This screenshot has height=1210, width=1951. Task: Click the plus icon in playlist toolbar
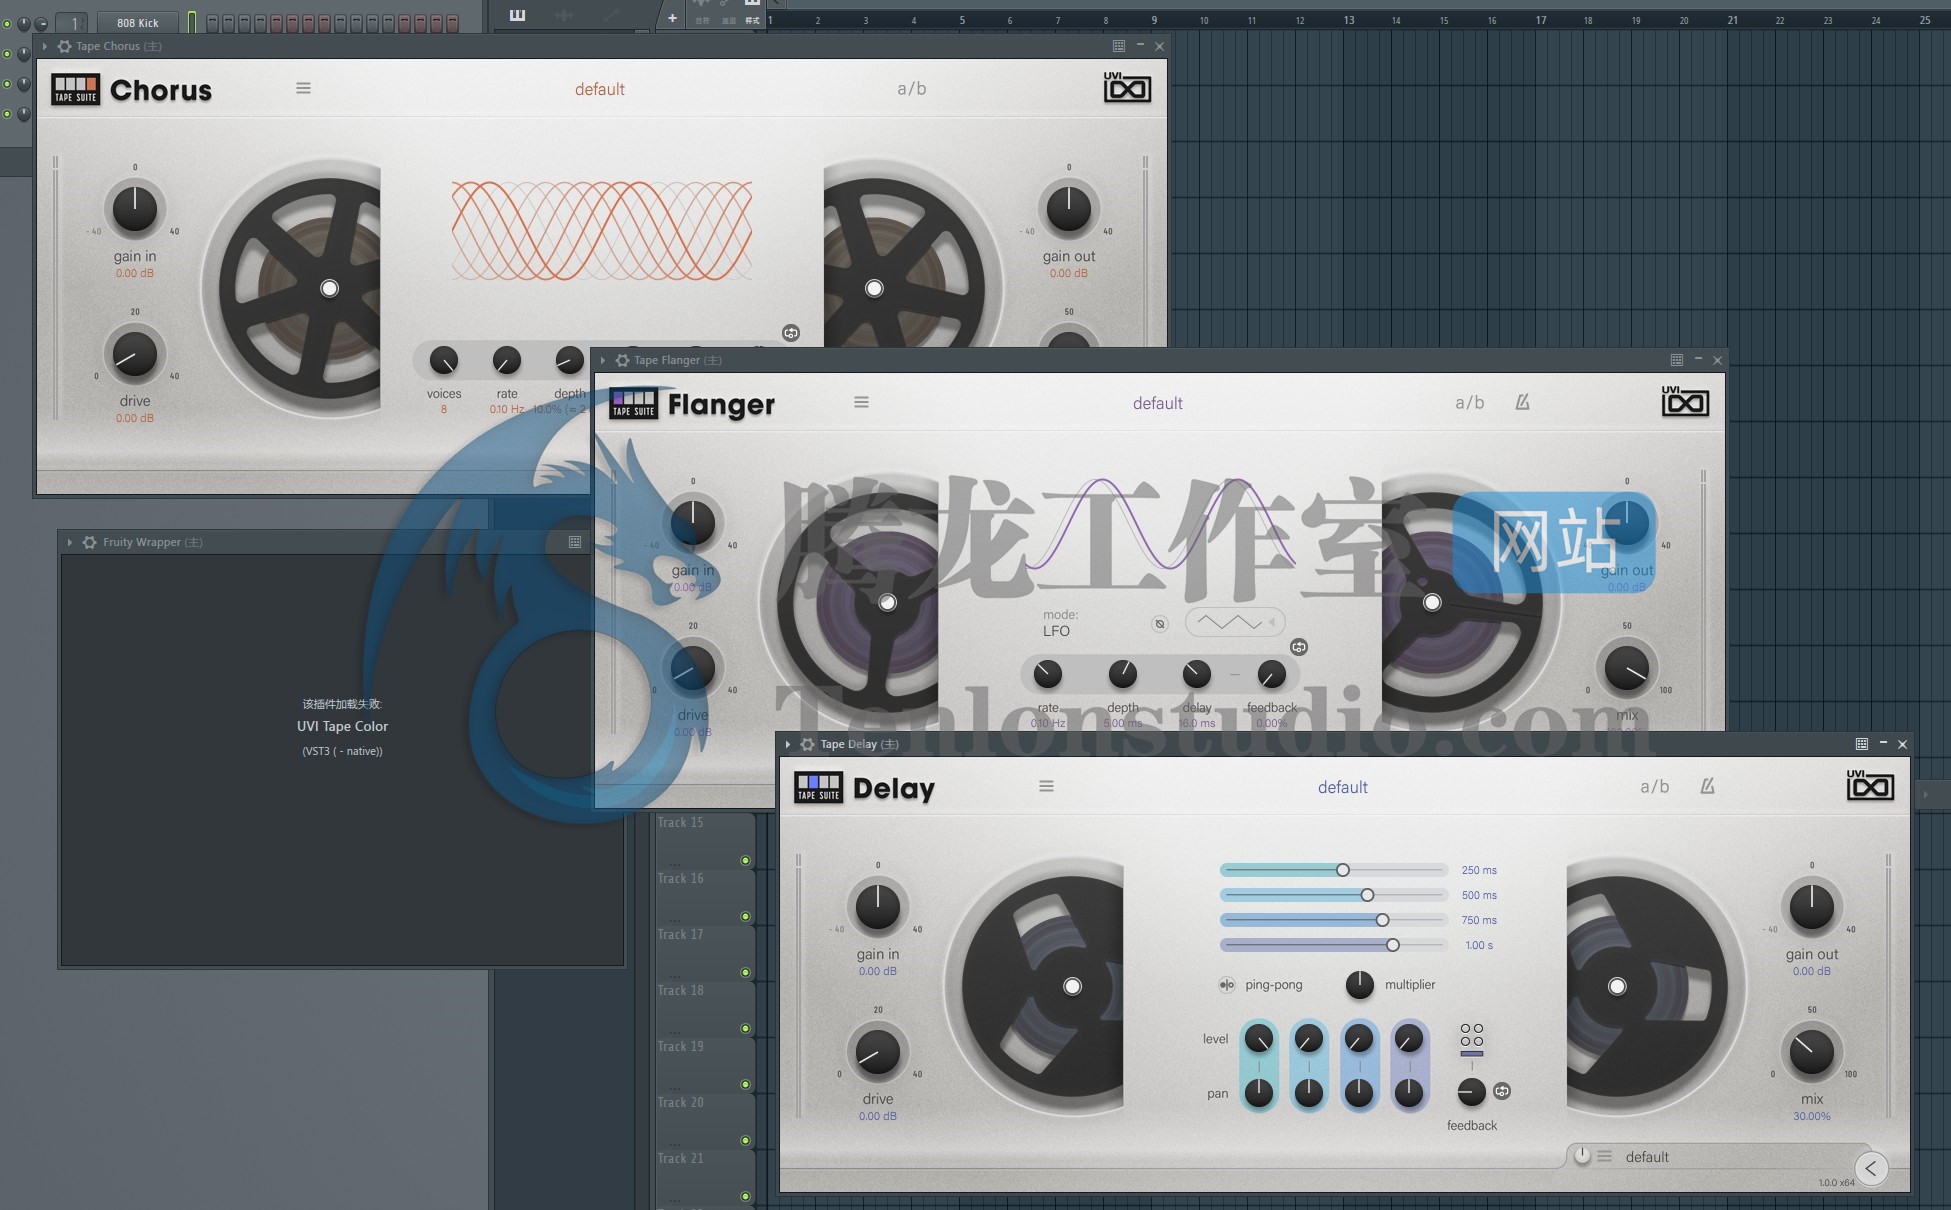[672, 18]
